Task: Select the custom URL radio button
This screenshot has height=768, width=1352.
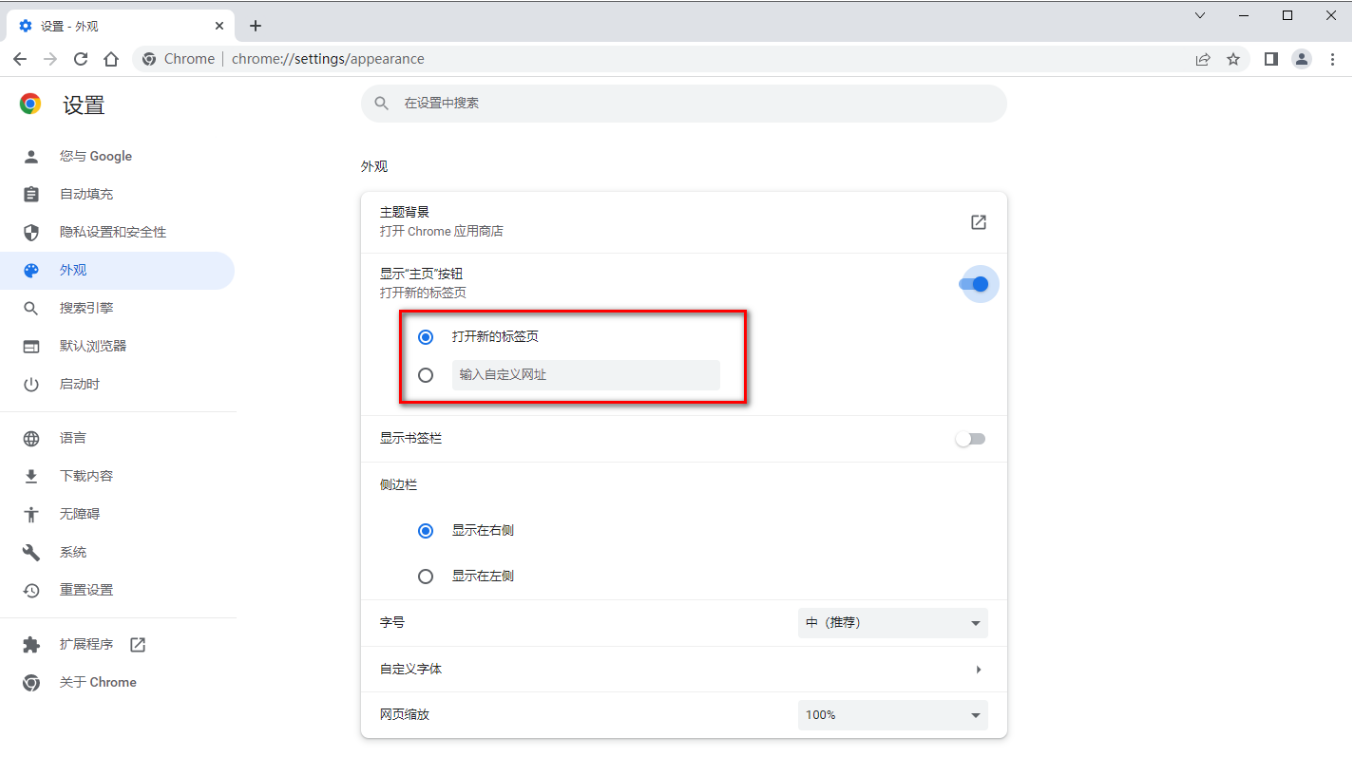Action: (x=426, y=375)
